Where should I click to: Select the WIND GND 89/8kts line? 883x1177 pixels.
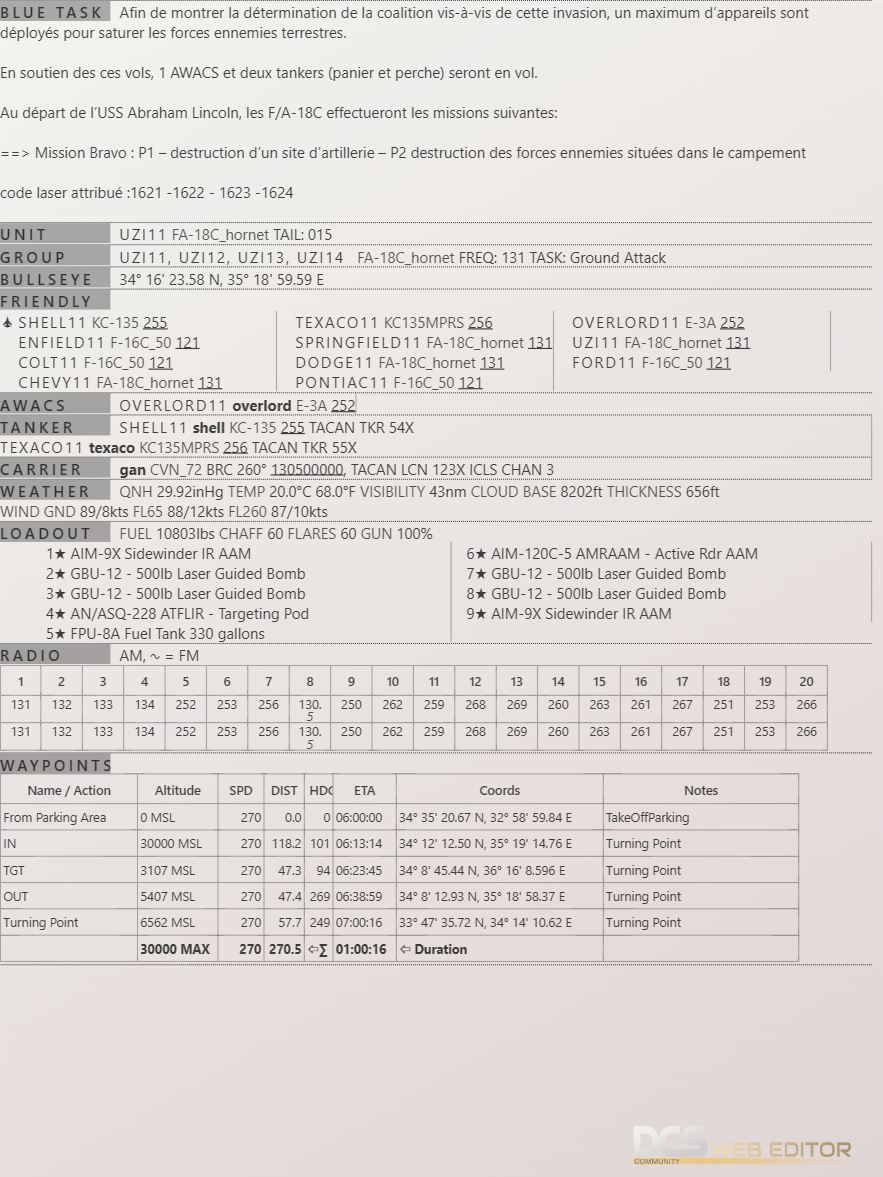point(164,512)
